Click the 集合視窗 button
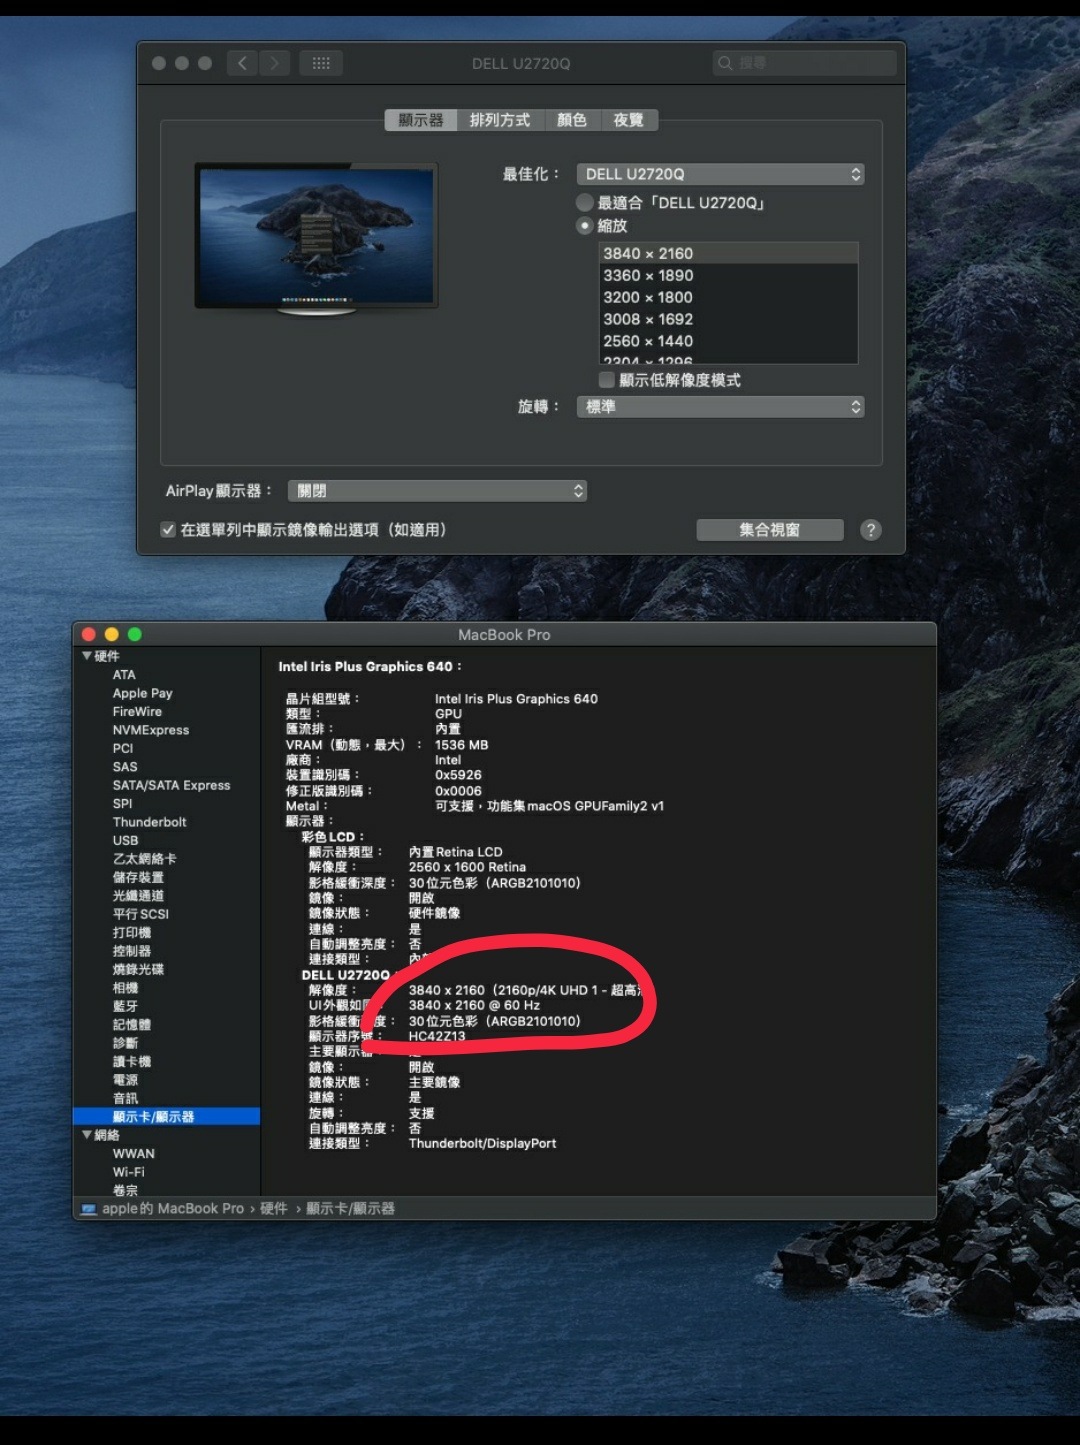This screenshot has width=1080, height=1445. pyautogui.click(x=770, y=530)
